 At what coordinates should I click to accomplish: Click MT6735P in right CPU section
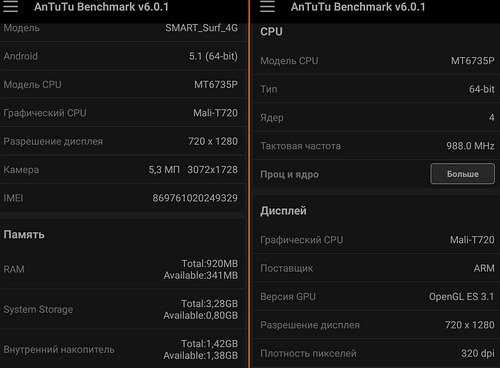coord(473,61)
